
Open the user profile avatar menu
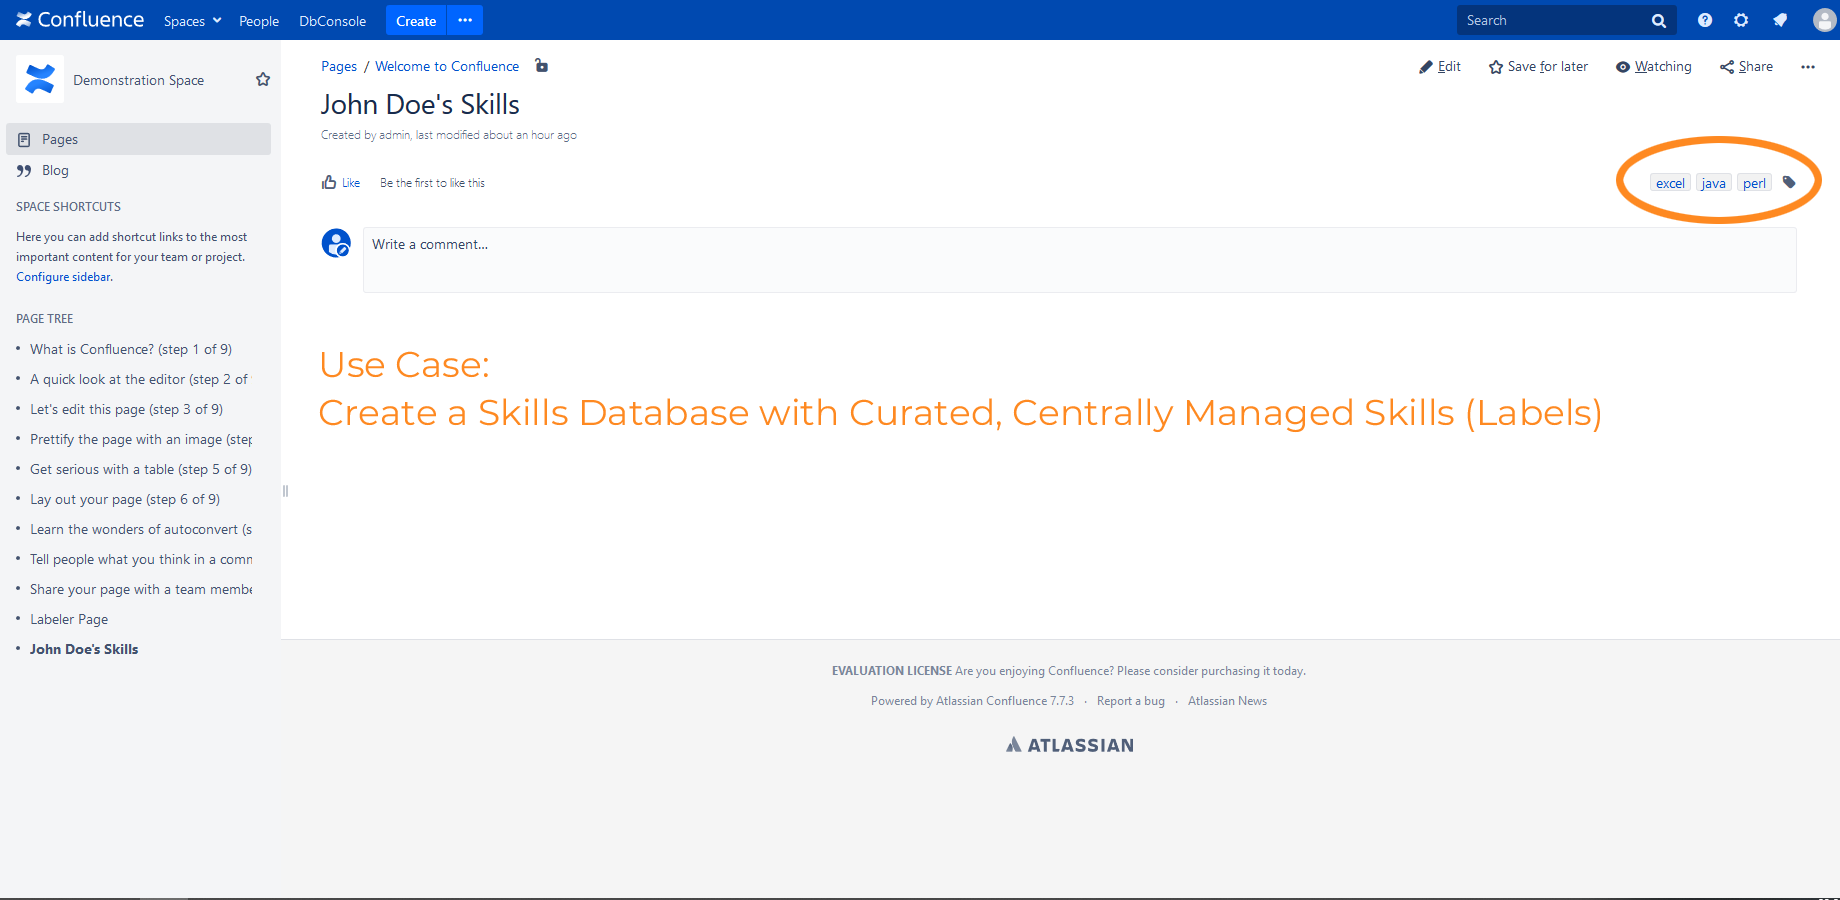(1824, 20)
